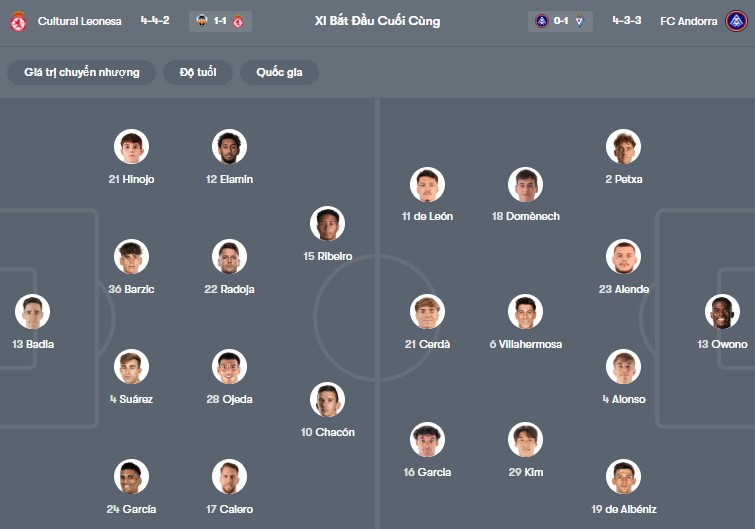Screen dimensions: 755x529
Task: Click the Cultural Leonesa team name
Action: [x=80, y=21]
